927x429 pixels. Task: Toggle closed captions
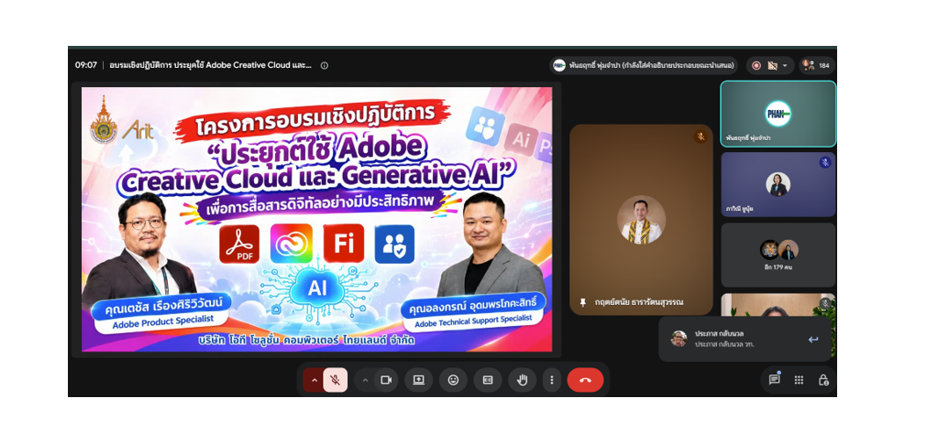click(x=488, y=380)
